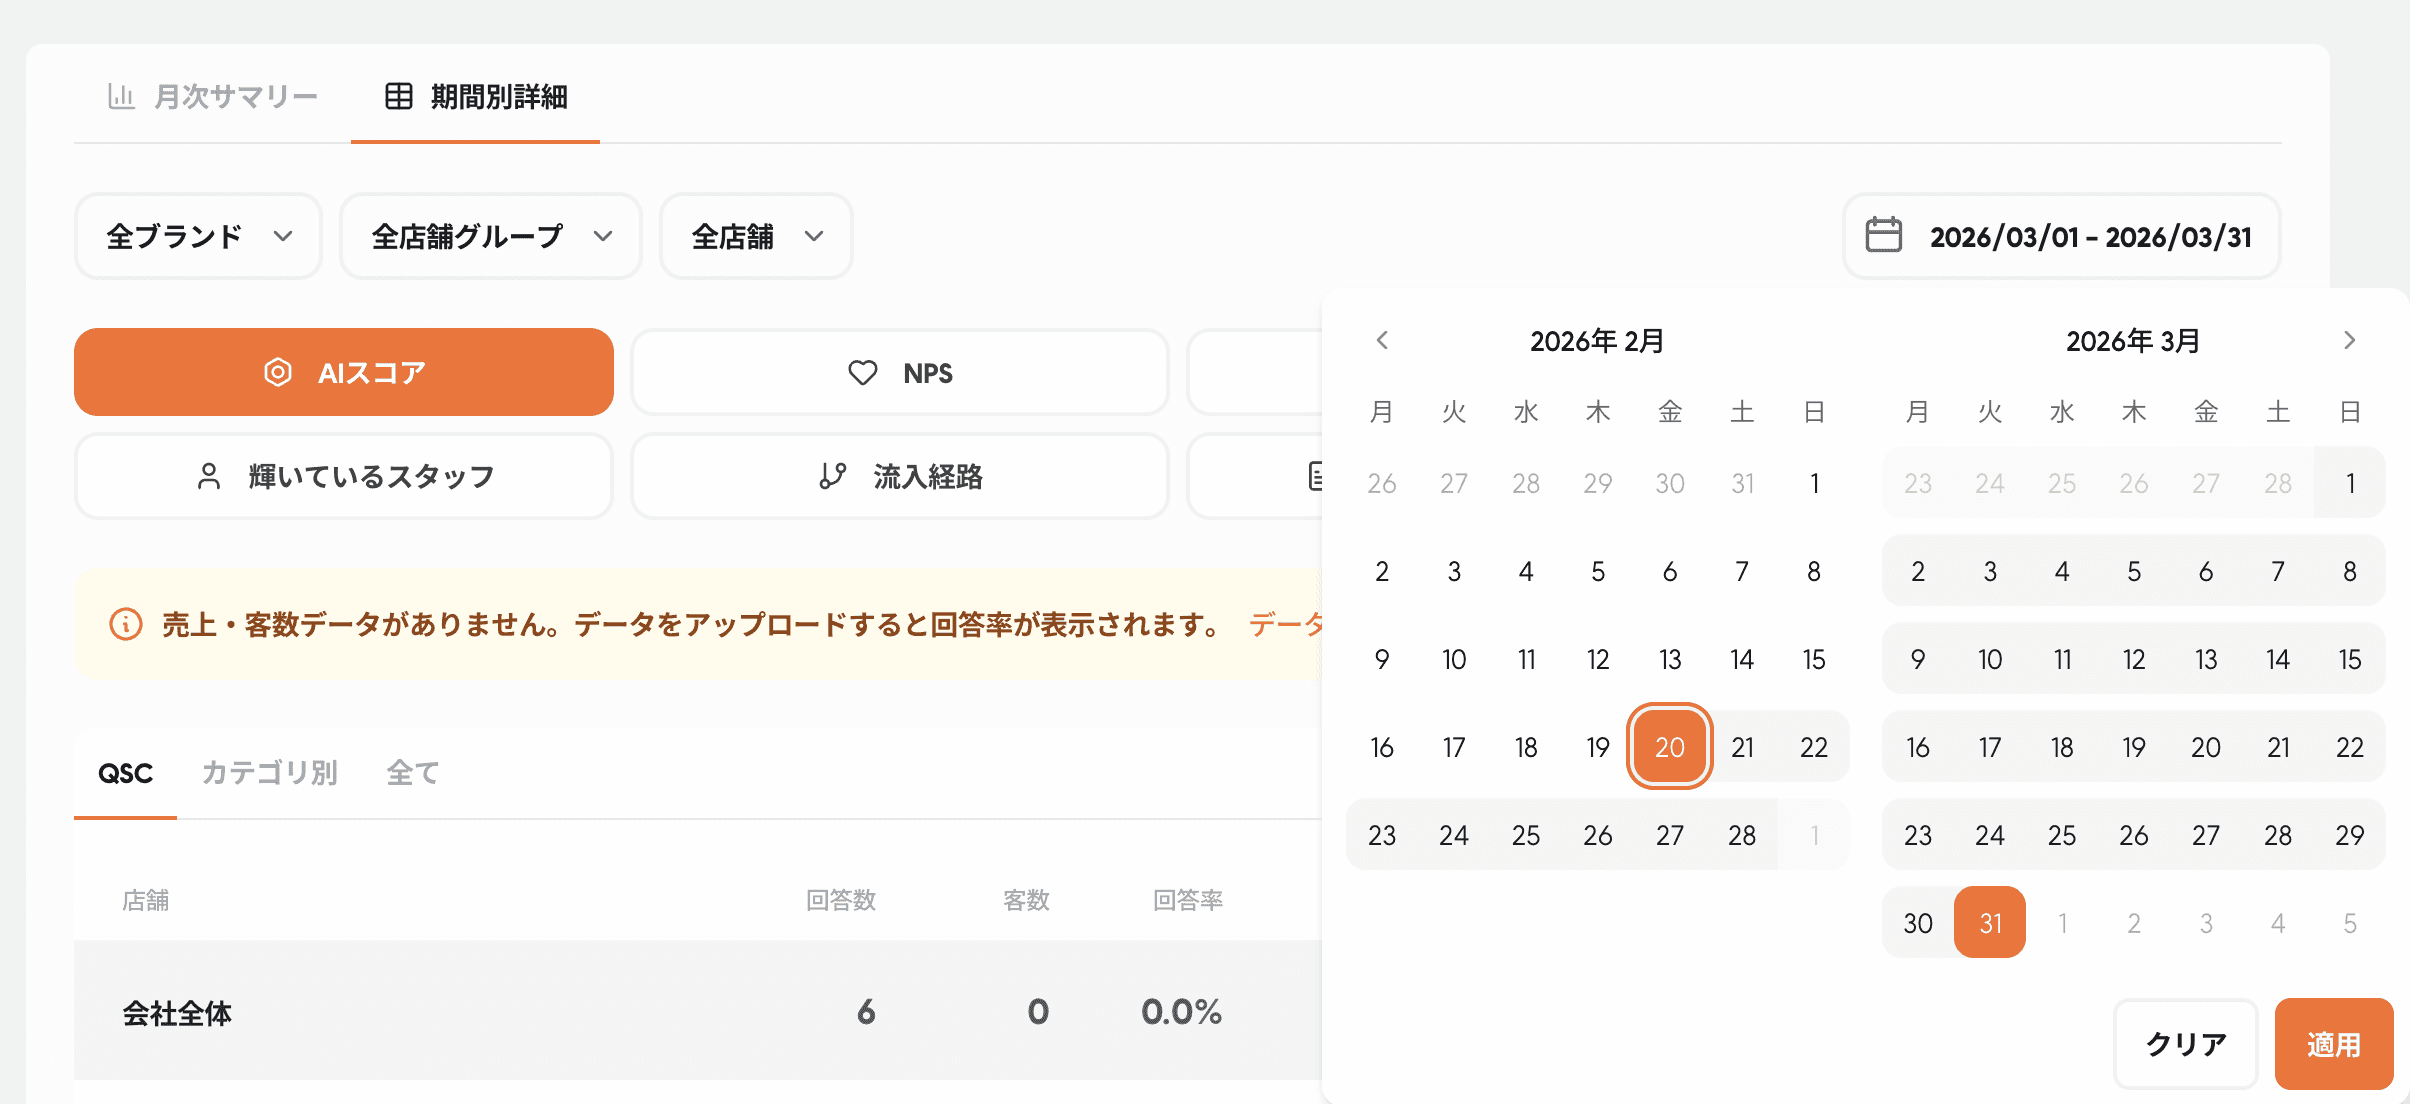Pick February 14 in the left calendar
This screenshot has width=2410, height=1104.
[1741, 660]
